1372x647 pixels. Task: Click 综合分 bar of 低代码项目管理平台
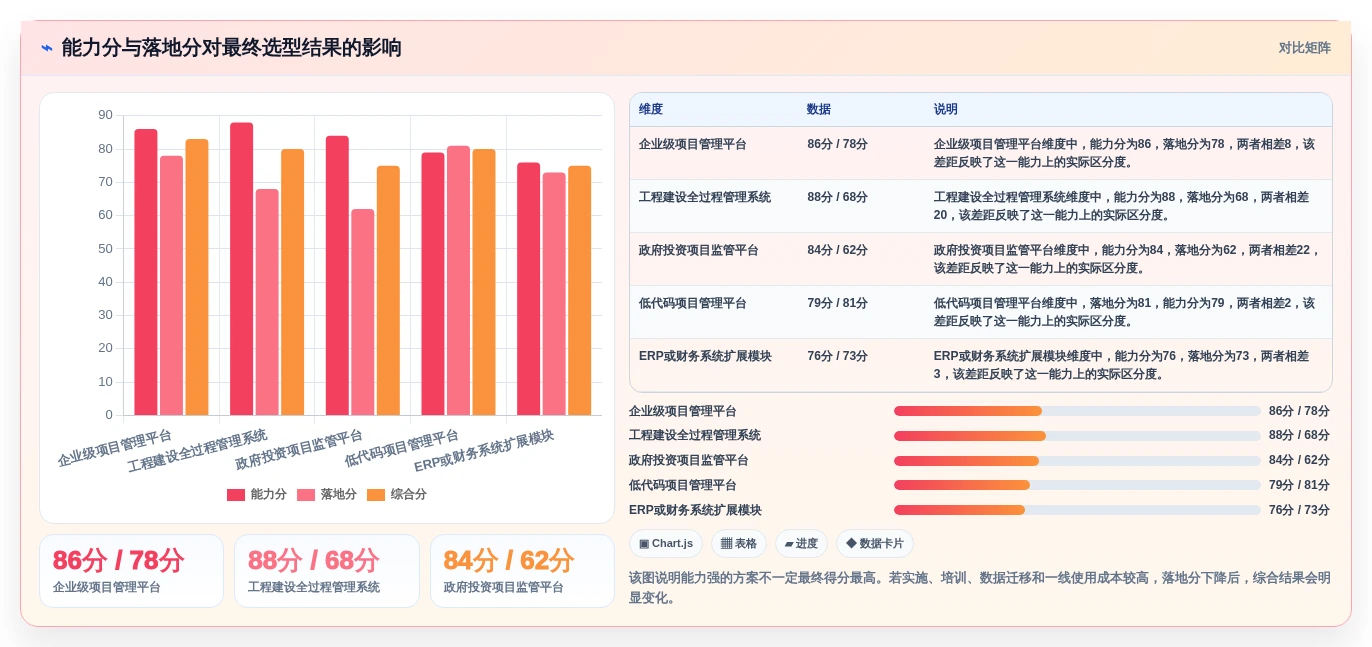(x=484, y=282)
